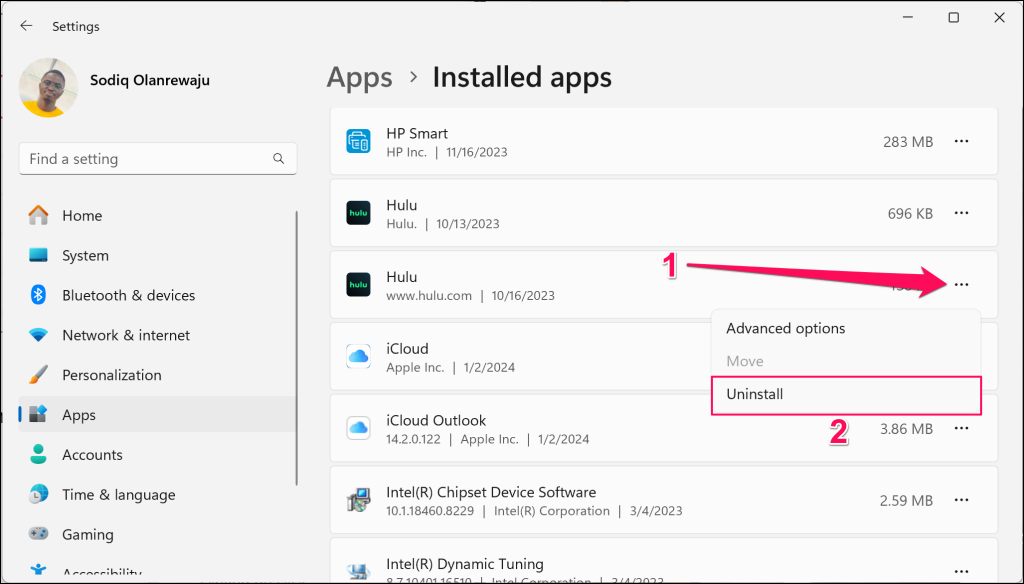1024x584 pixels.
Task: Click the HP Smart app icon
Action: pyautogui.click(x=358, y=142)
